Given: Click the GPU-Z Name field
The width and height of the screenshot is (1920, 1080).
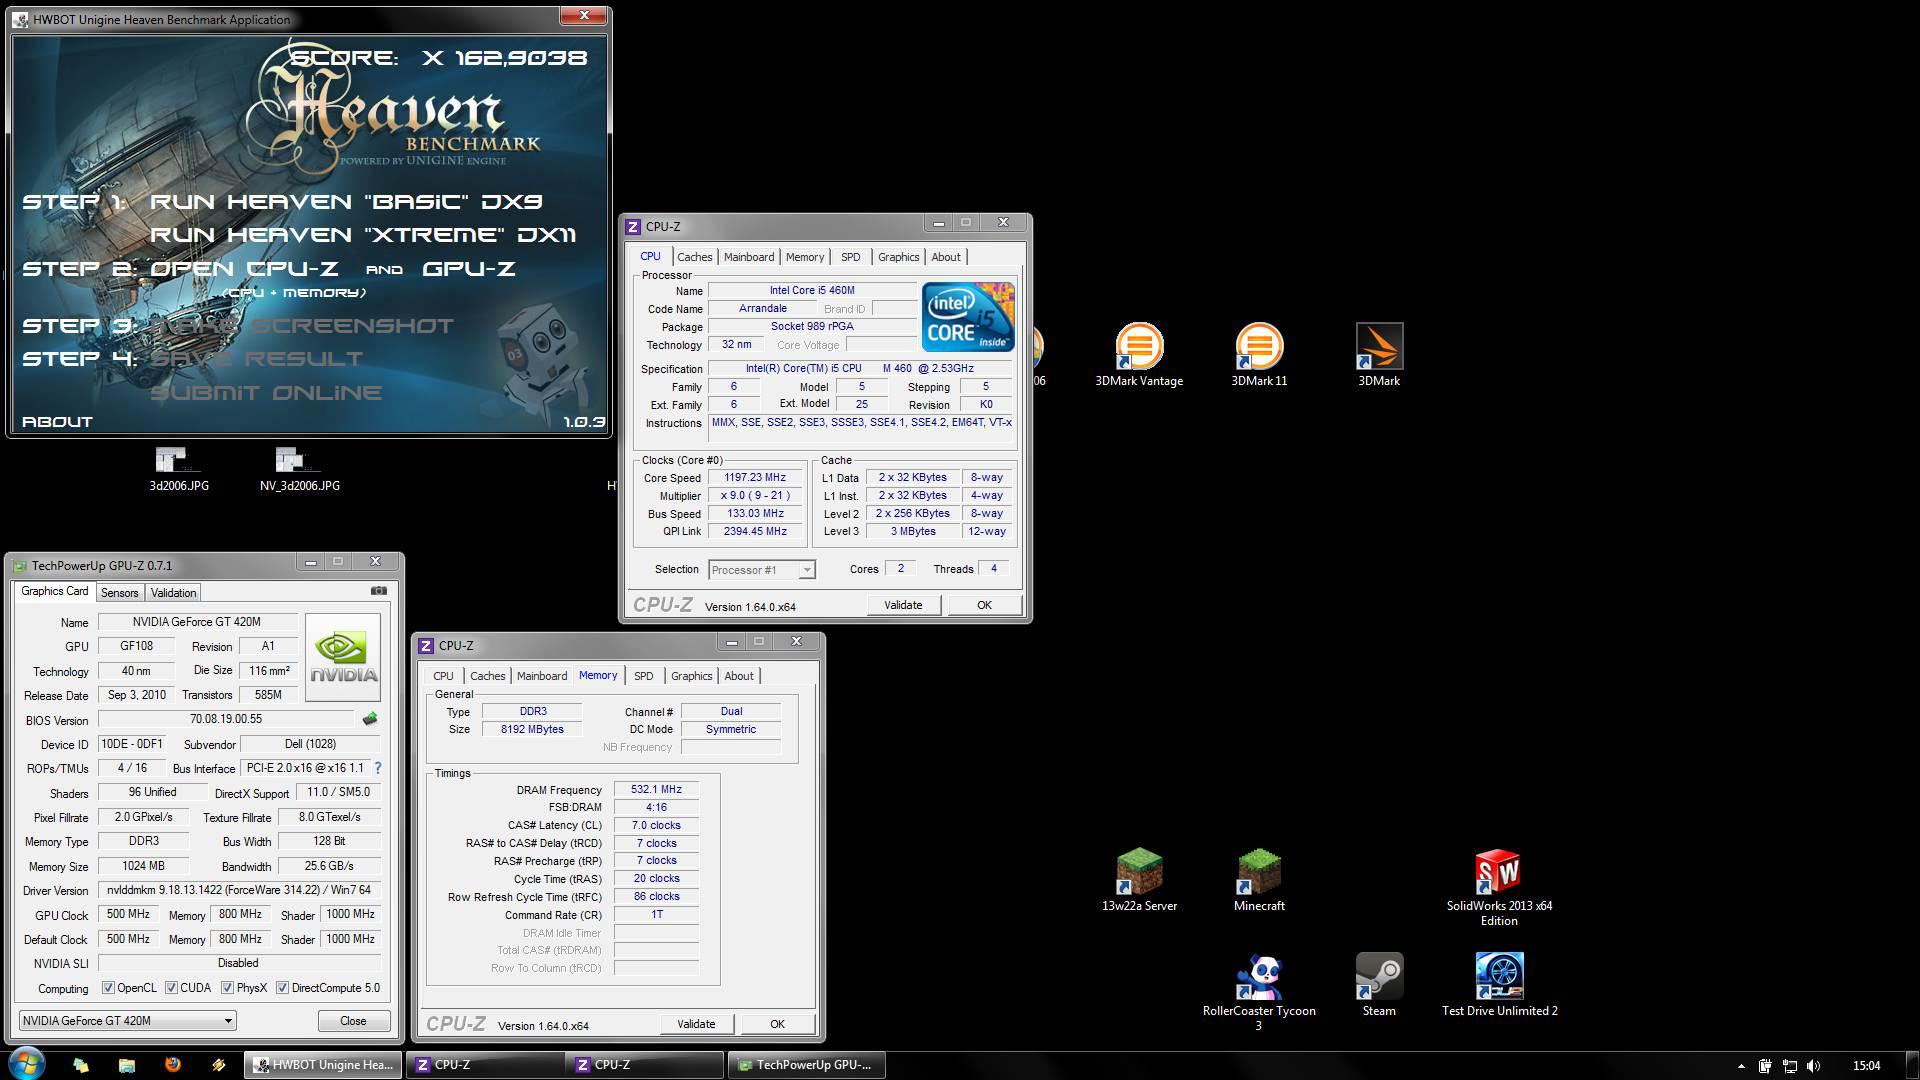Looking at the screenshot, I should coord(197,622).
